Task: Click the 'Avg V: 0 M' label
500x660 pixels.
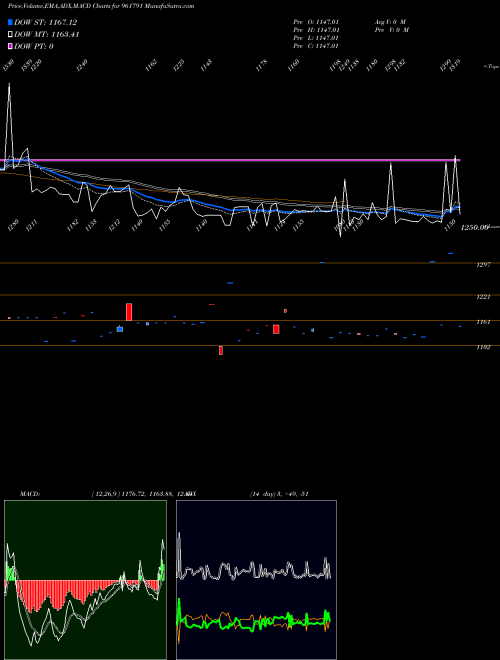Action: (390, 22)
